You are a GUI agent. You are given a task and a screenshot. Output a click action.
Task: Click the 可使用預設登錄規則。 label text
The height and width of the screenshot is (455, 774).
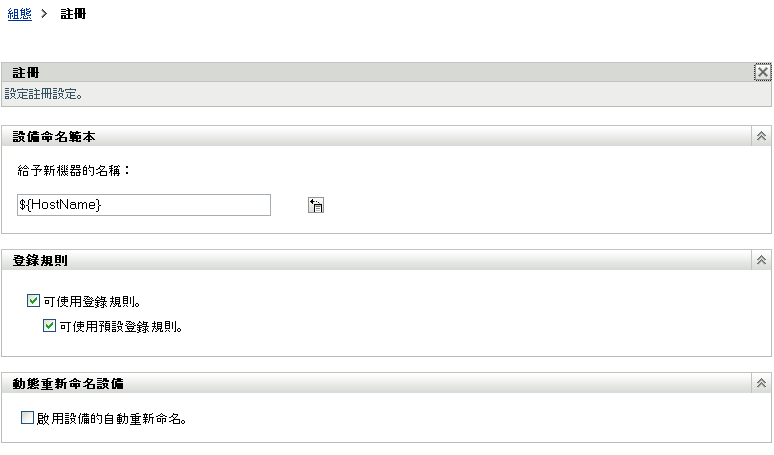pos(120,325)
